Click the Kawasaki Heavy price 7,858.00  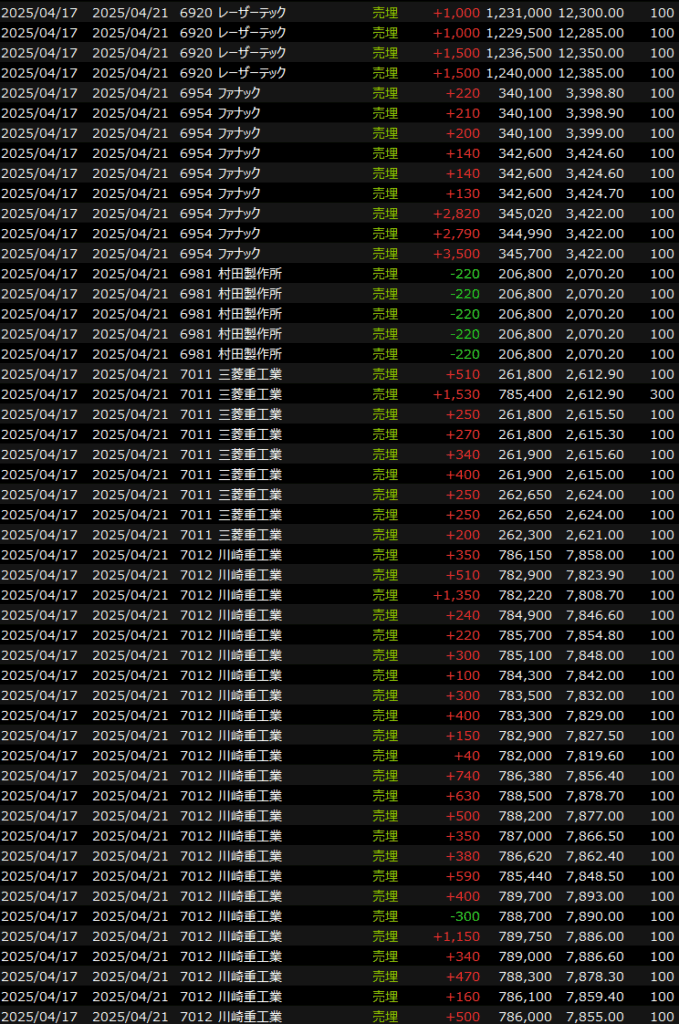[594, 555]
